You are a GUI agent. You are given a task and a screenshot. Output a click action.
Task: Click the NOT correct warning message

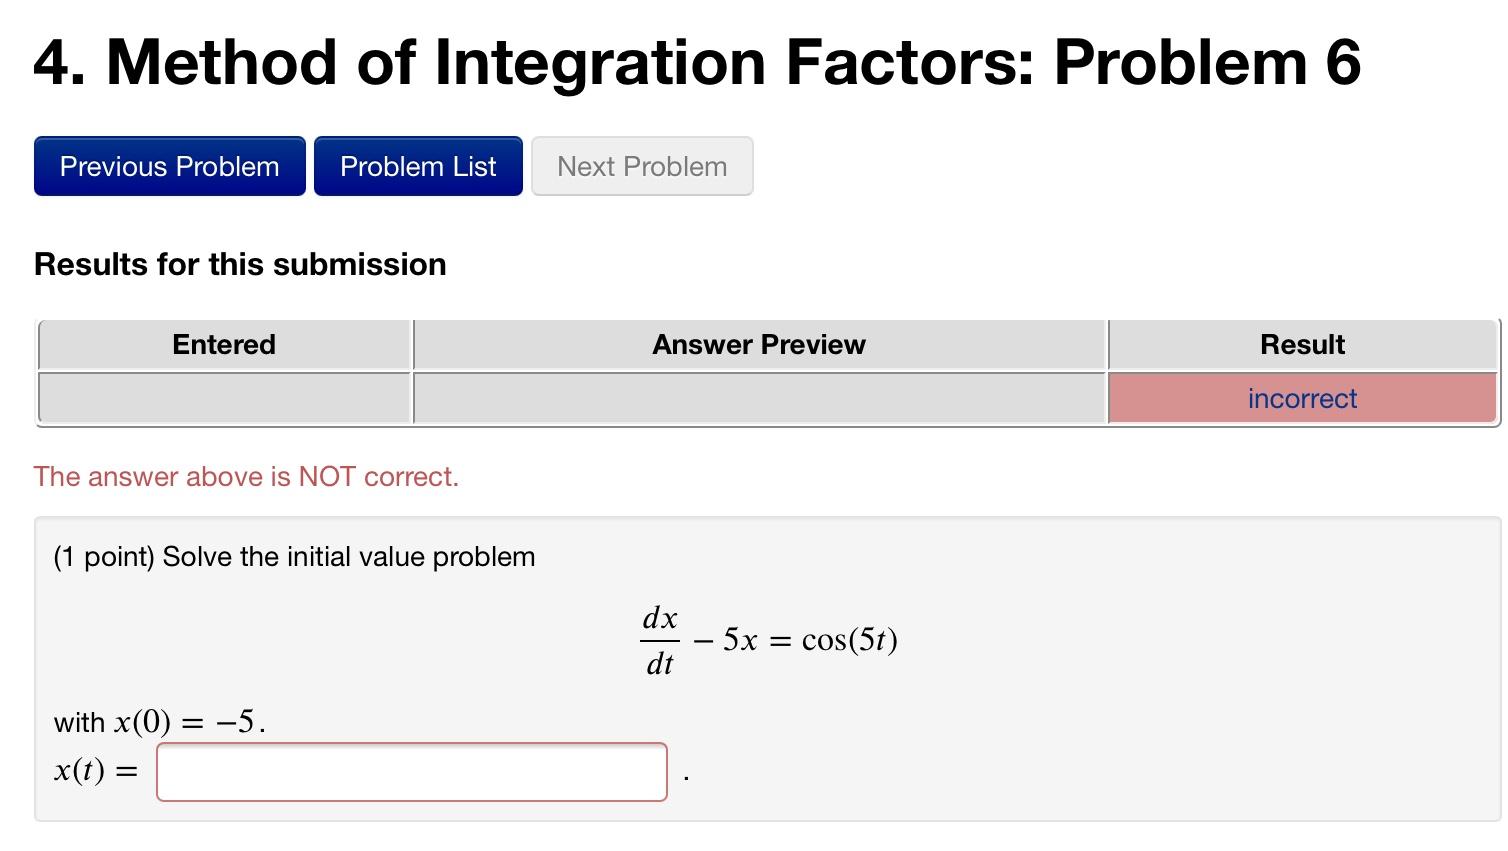246,477
